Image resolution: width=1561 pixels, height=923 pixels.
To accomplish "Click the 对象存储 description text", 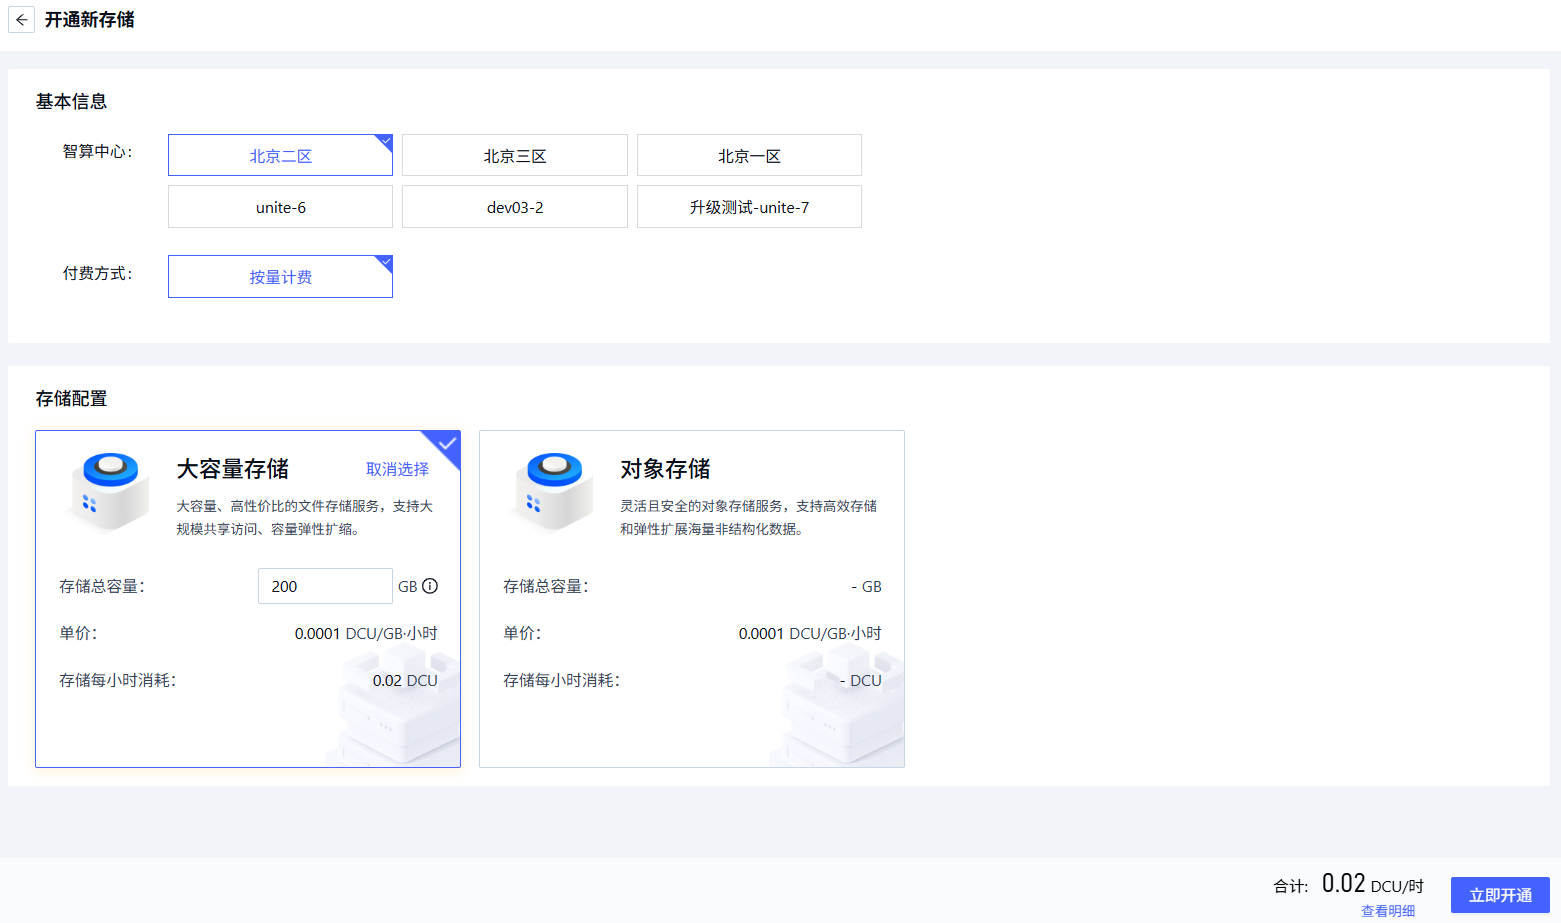I will point(748,517).
